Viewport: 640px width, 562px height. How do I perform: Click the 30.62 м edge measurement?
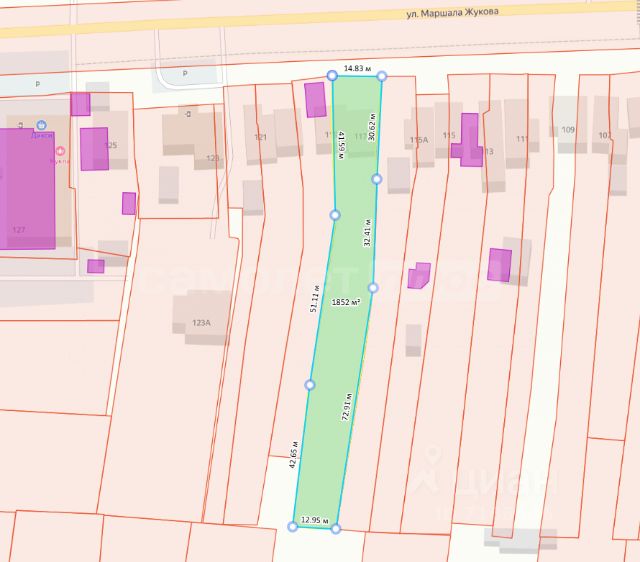[x=371, y=127]
